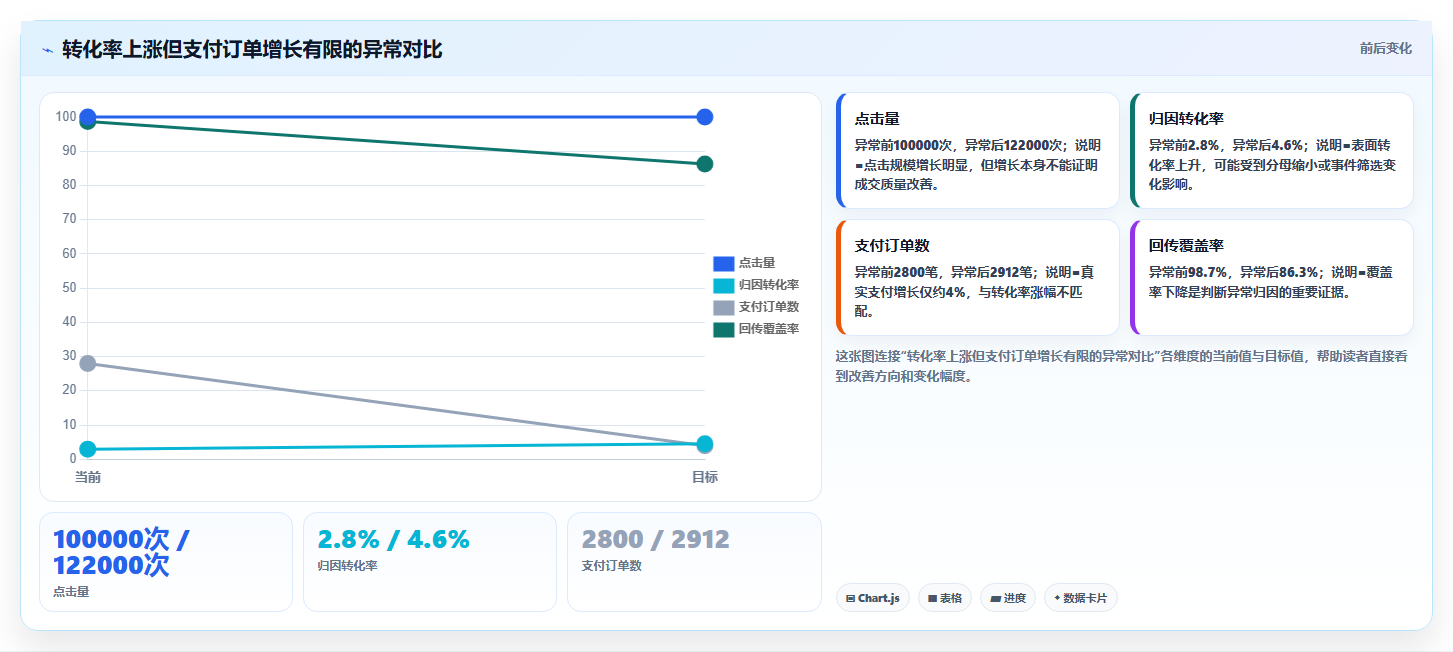The width and height of the screenshot is (1453, 652).
Task: Click 支付订单数 data point at 当前
Action: click(x=88, y=363)
